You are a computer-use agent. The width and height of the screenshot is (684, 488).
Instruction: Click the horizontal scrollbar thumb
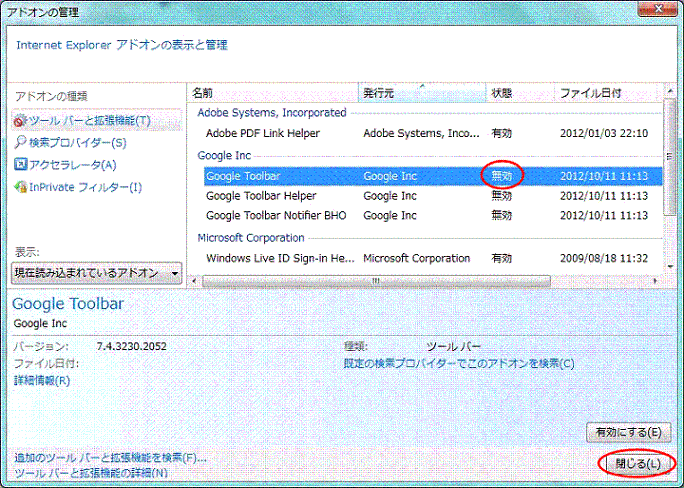pyautogui.click(x=376, y=281)
